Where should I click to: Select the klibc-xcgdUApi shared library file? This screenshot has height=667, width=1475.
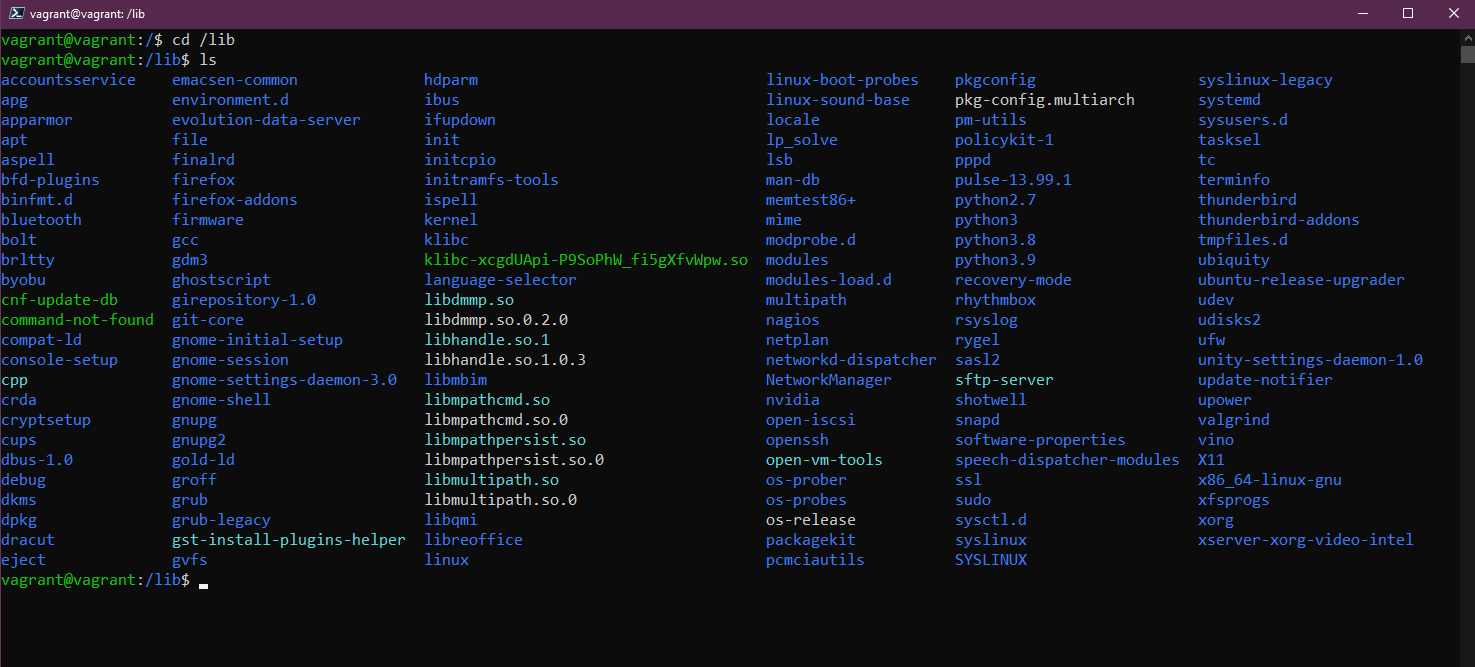pos(584,259)
